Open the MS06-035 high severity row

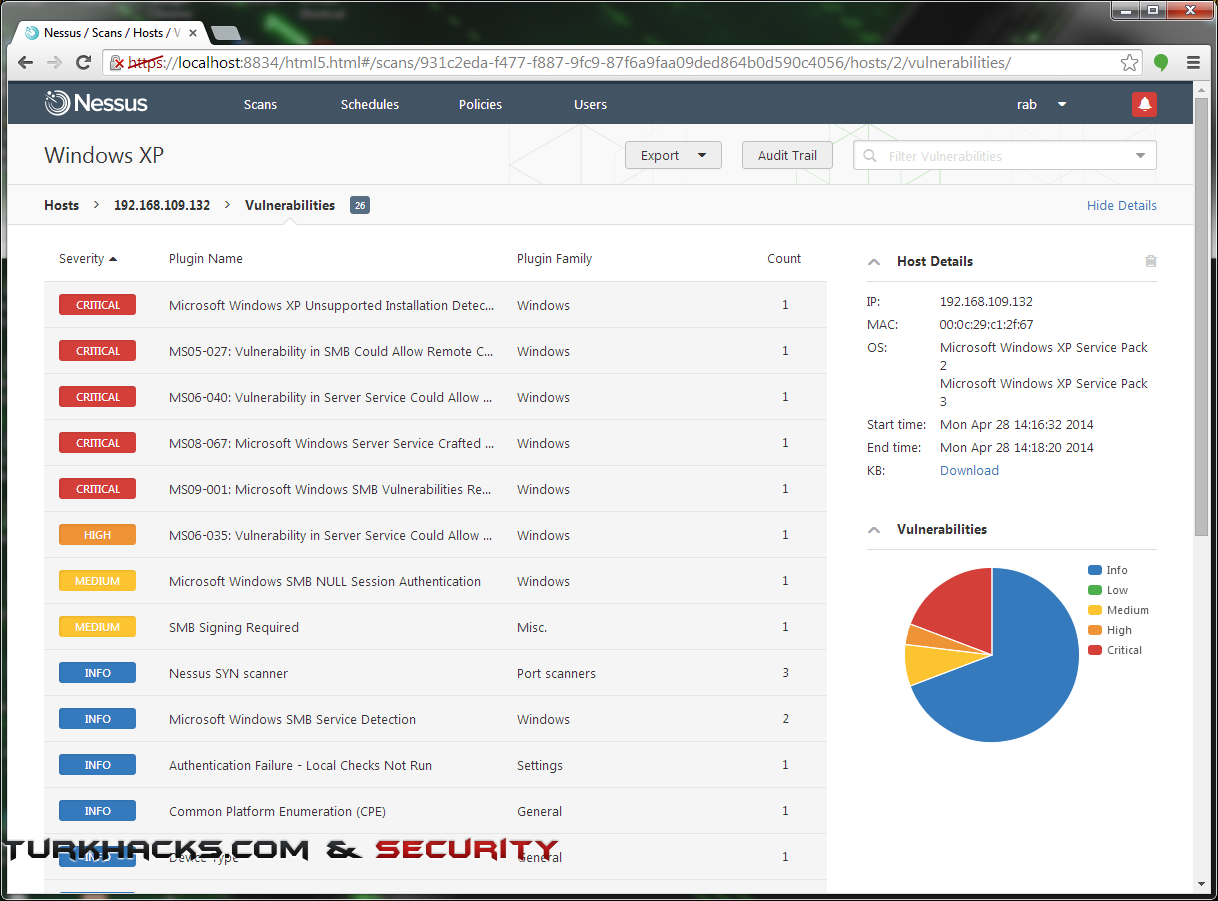tap(435, 535)
